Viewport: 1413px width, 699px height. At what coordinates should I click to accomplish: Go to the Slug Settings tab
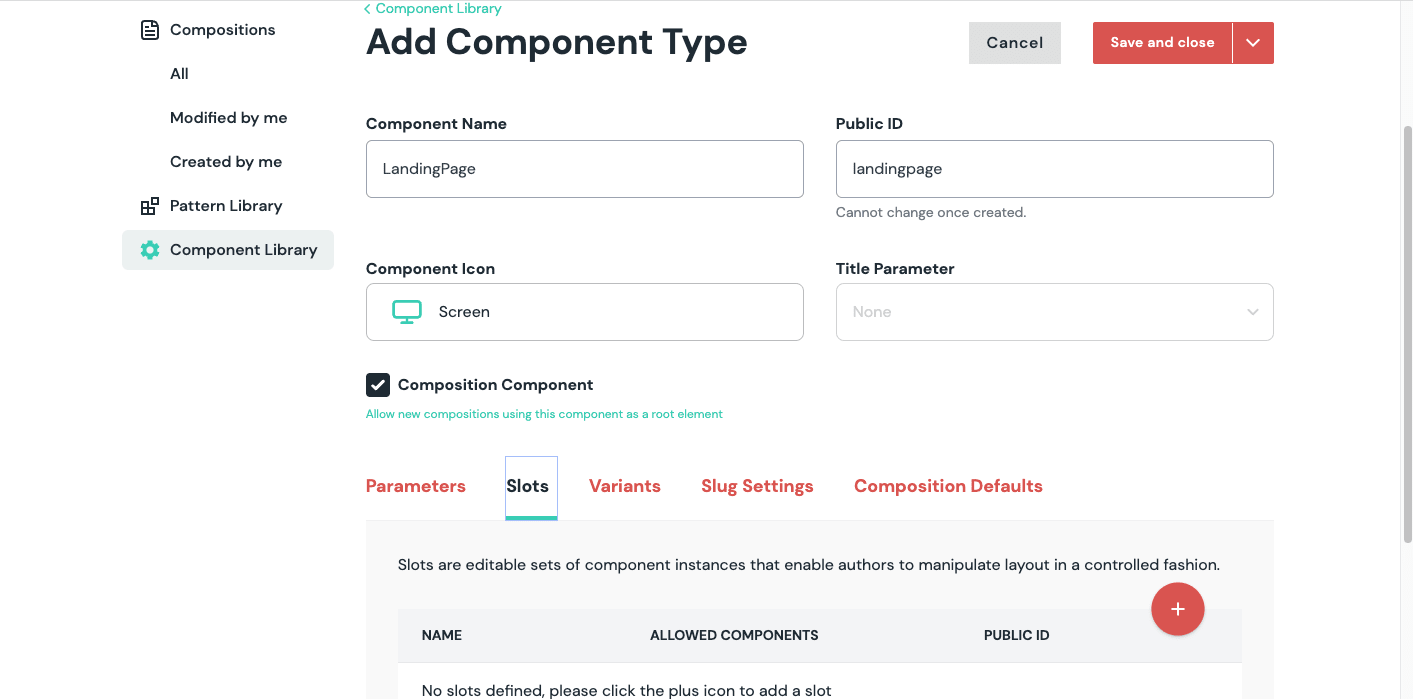(757, 486)
